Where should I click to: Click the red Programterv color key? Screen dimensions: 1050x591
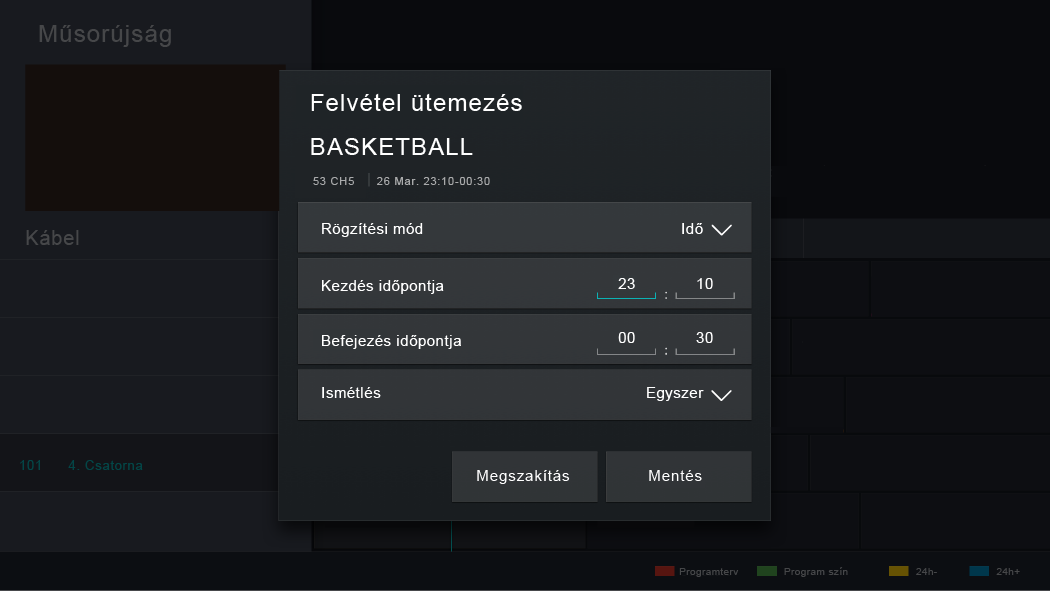pos(665,571)
